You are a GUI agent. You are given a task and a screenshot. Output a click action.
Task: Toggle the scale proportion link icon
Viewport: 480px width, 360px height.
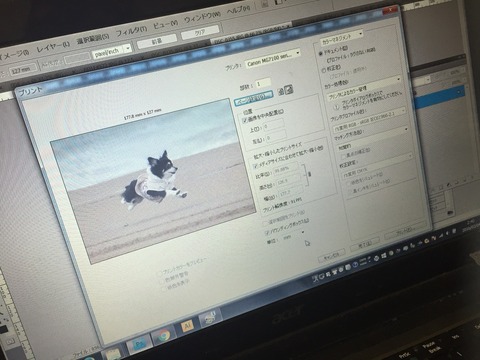tap(309, 174)
